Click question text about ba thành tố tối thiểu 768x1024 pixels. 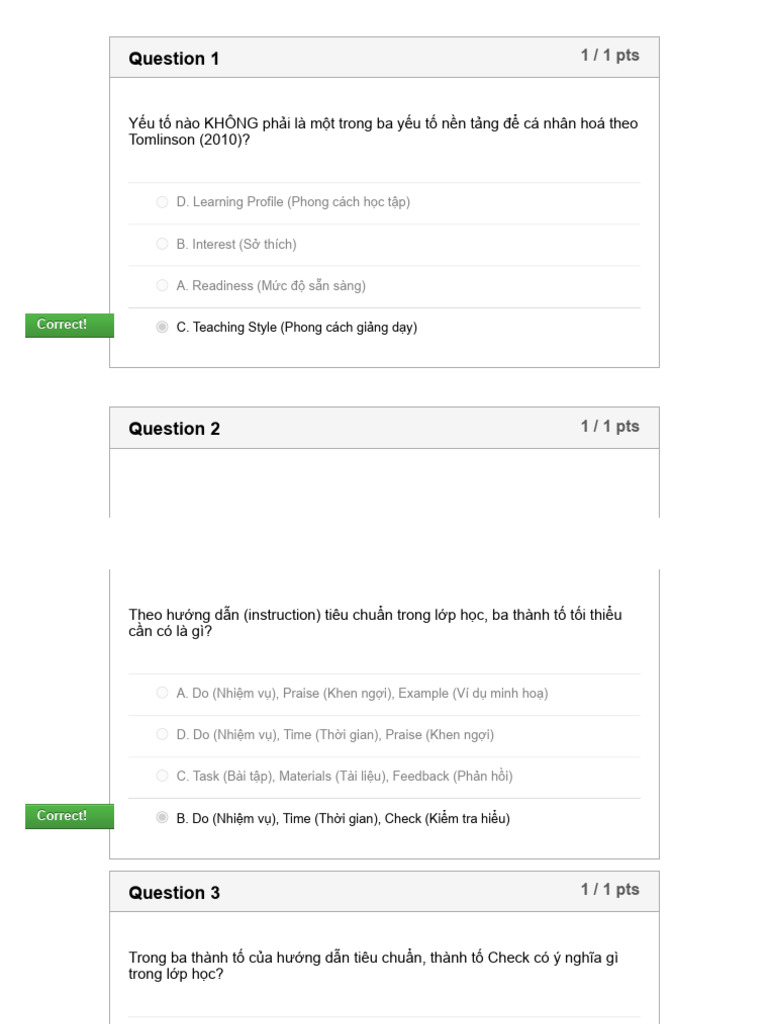pos(376,622)
